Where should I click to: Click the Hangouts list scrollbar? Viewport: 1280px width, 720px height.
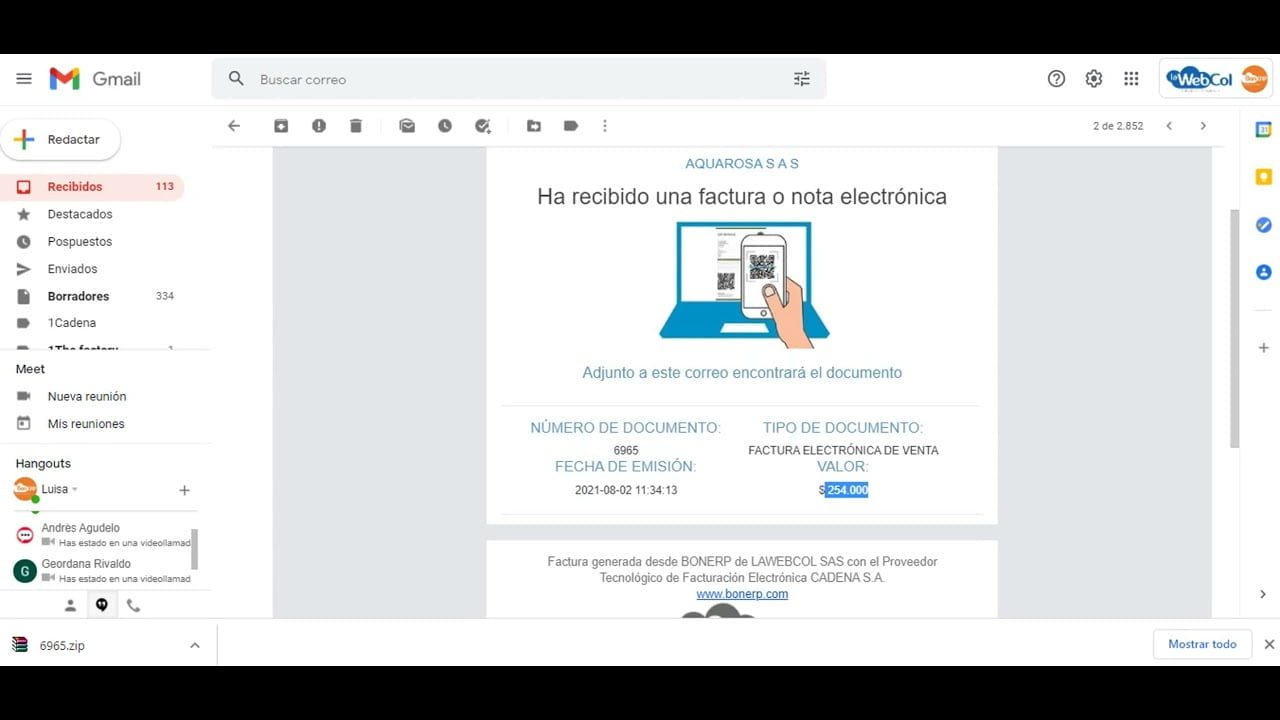tap(194, 549)
